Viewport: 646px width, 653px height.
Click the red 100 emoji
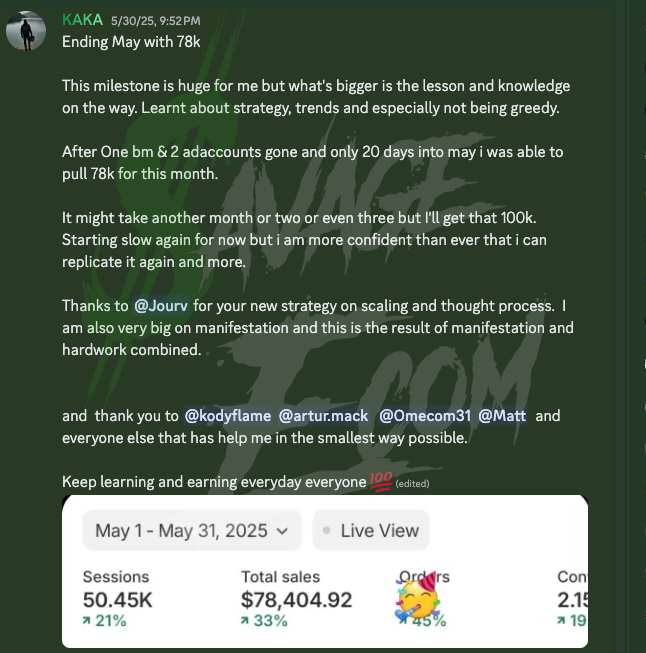pyautogui.click(x=381, y=482)
